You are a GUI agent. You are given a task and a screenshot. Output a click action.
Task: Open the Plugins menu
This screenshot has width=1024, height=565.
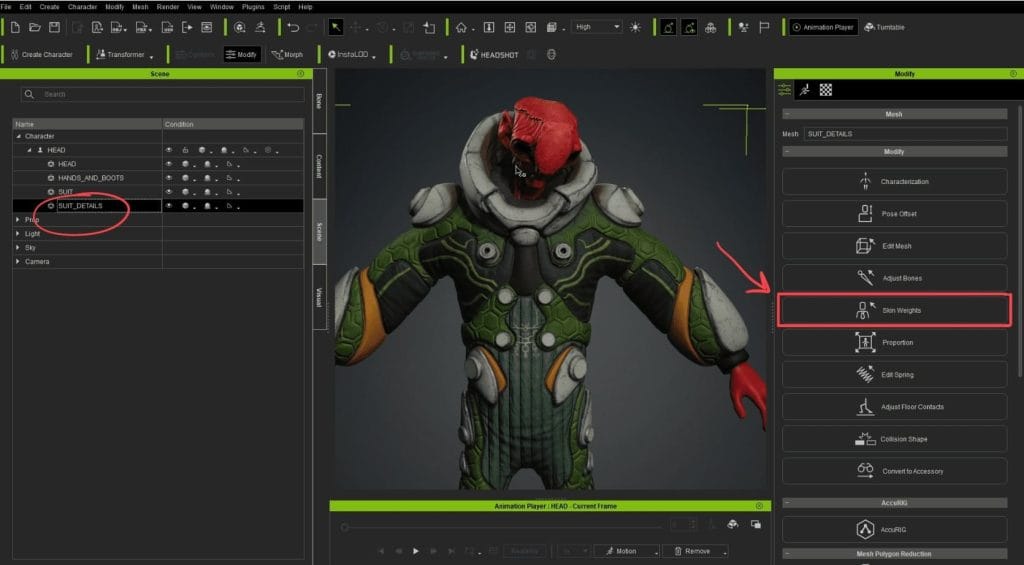point(251,7)
